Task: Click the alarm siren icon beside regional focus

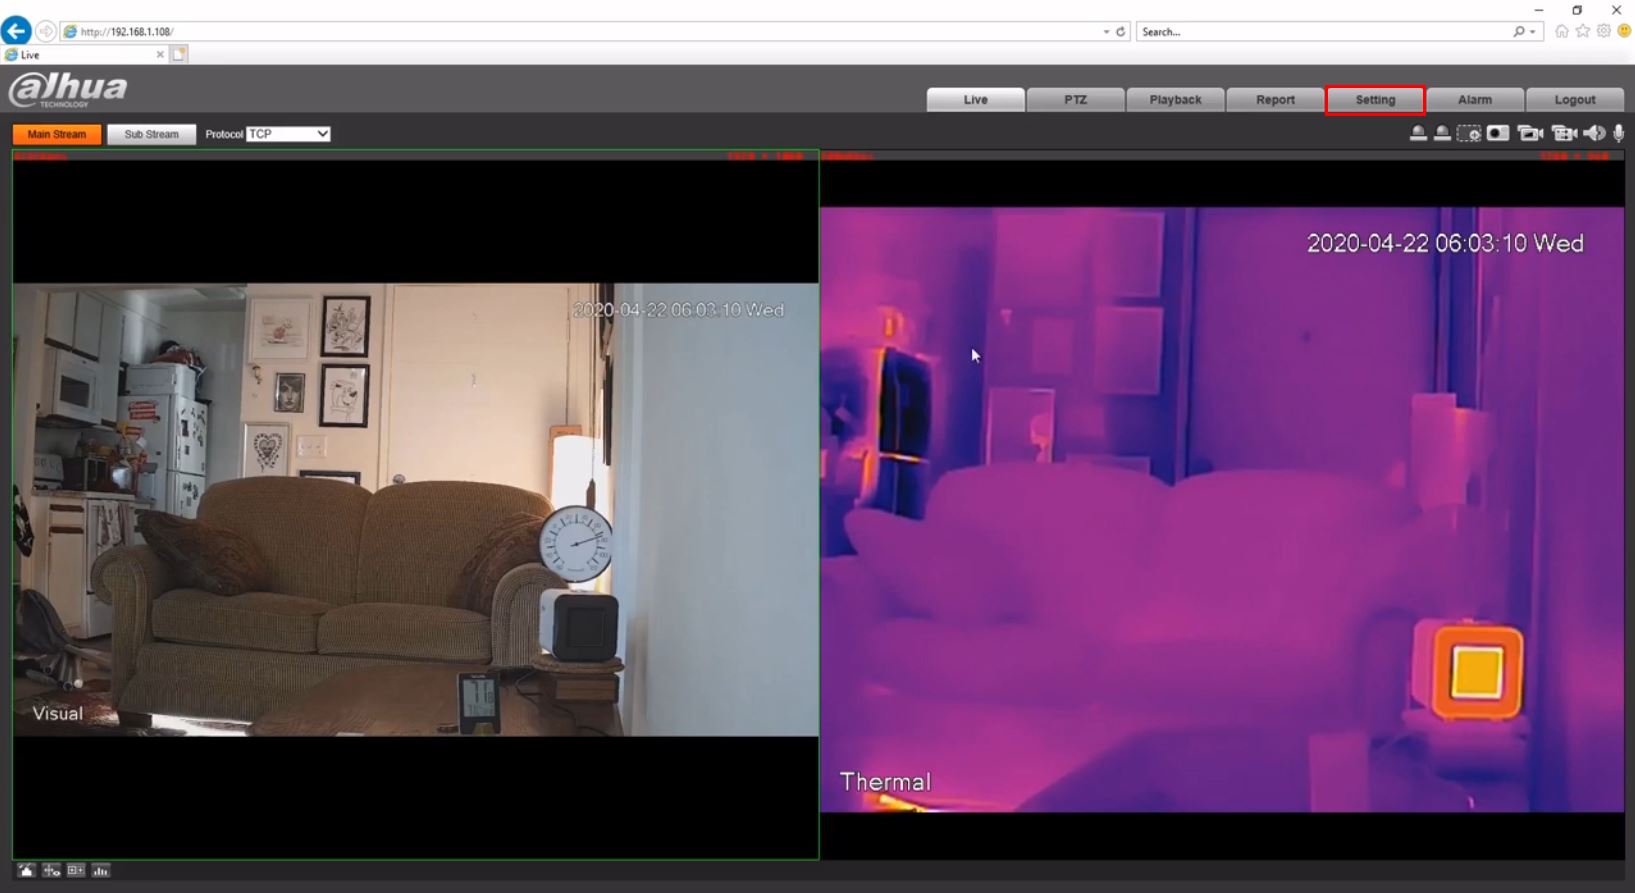Action: tap(1442, 133)
